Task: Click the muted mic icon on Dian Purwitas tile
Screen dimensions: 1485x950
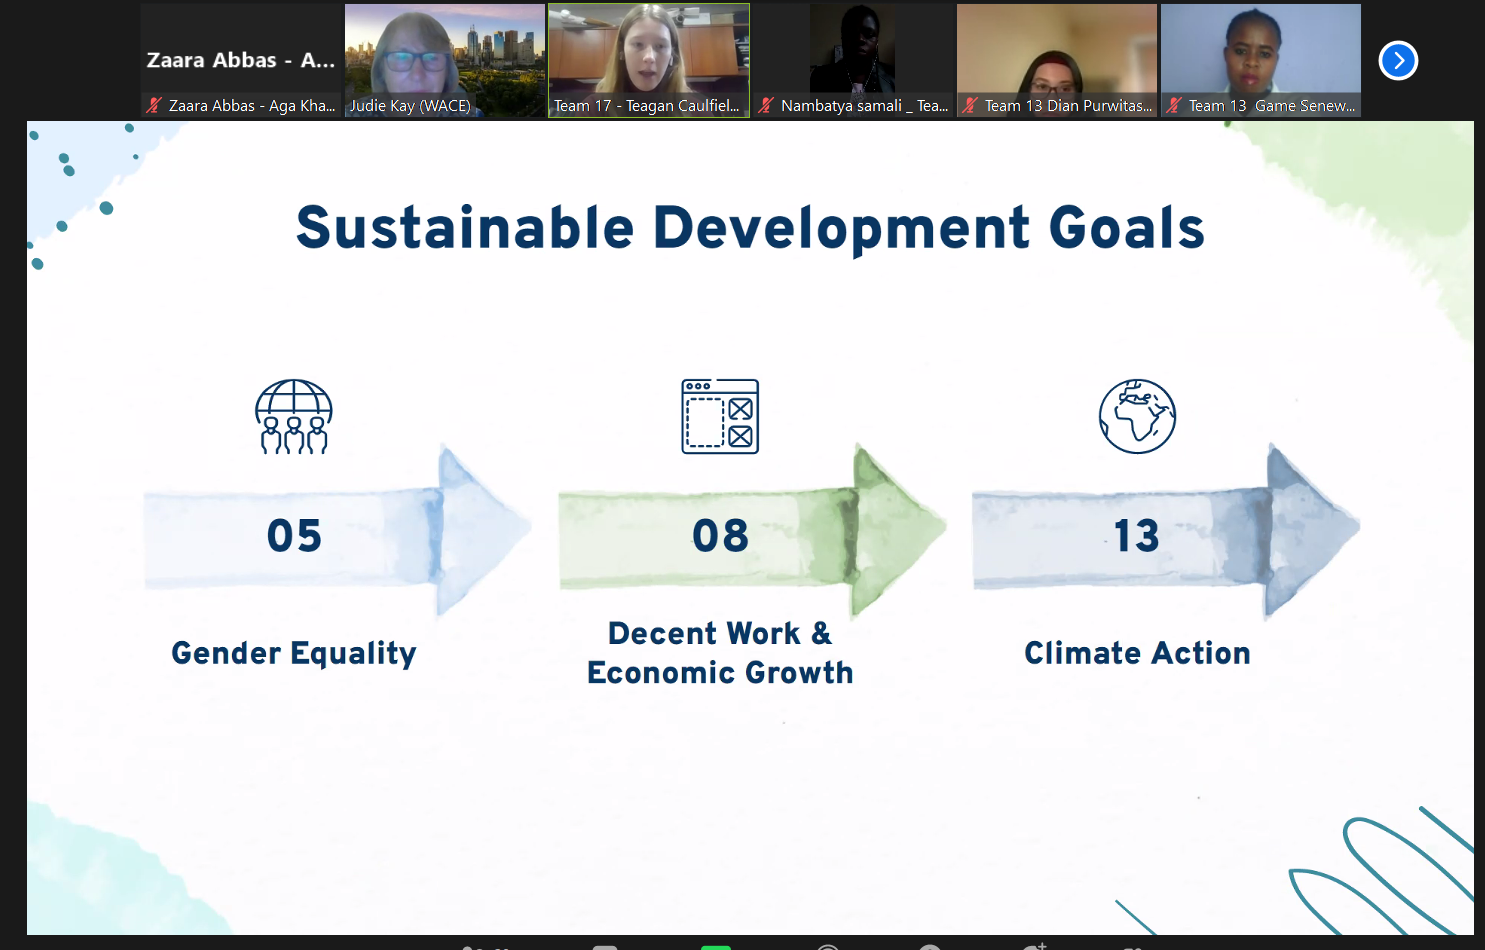Action: coord(970,105)
